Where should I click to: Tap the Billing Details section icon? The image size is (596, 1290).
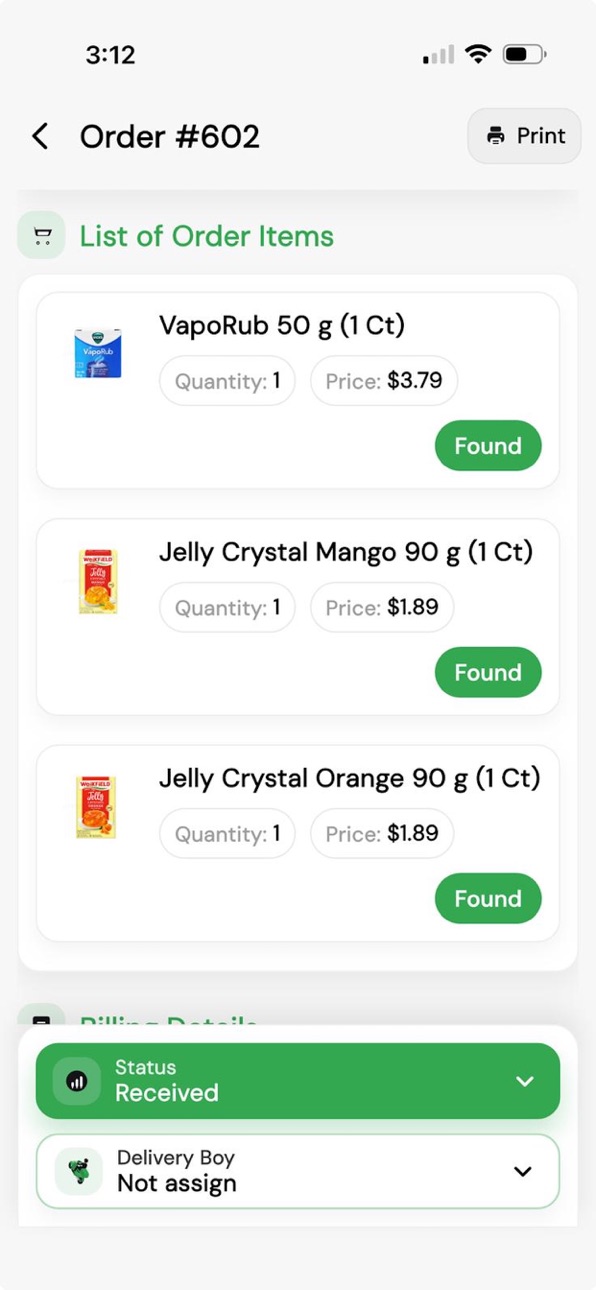tap(42, 1015)
